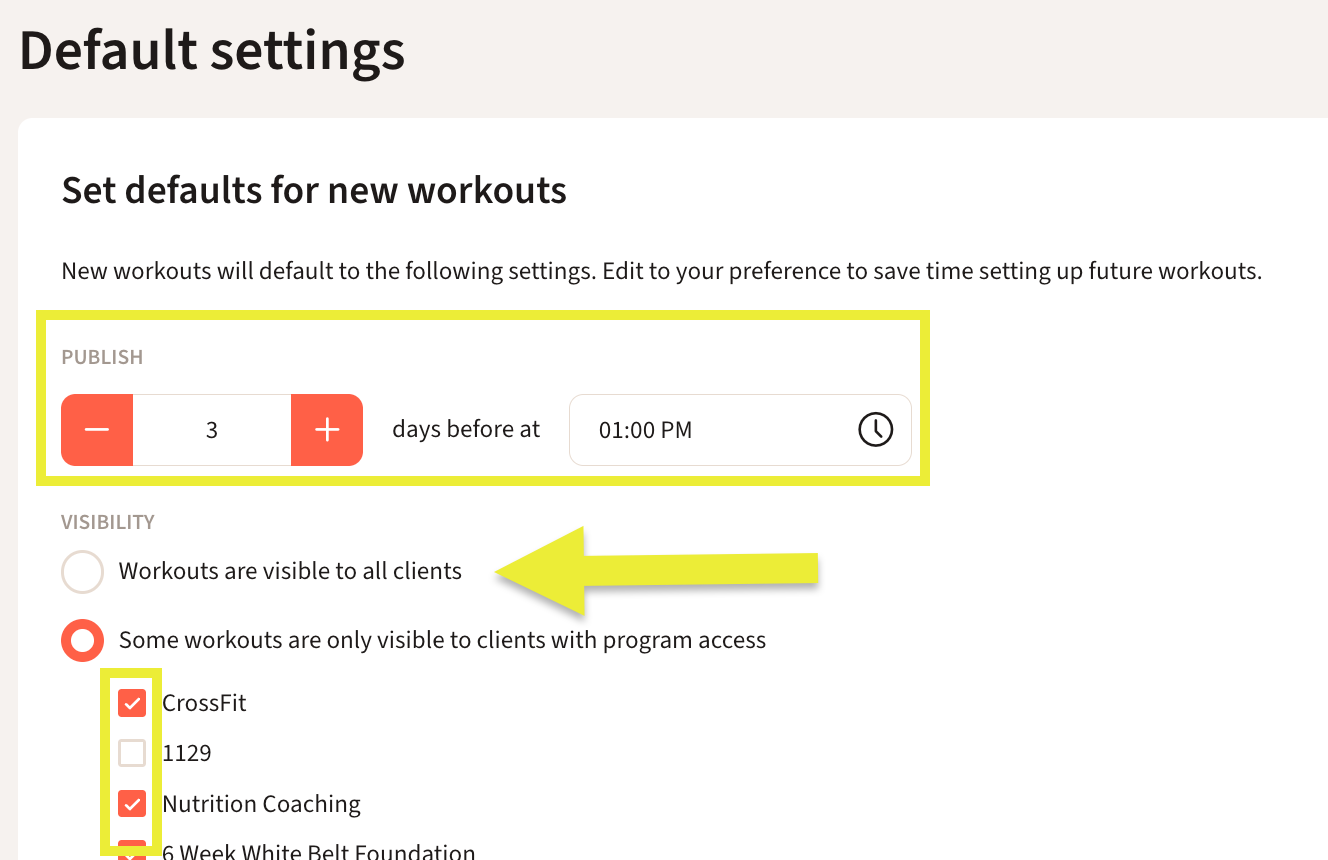Click the 'Set defaults for new workouts' heading
Image resolution: width=1328 pixels, height=860 pixels.
tap(314, 190)
